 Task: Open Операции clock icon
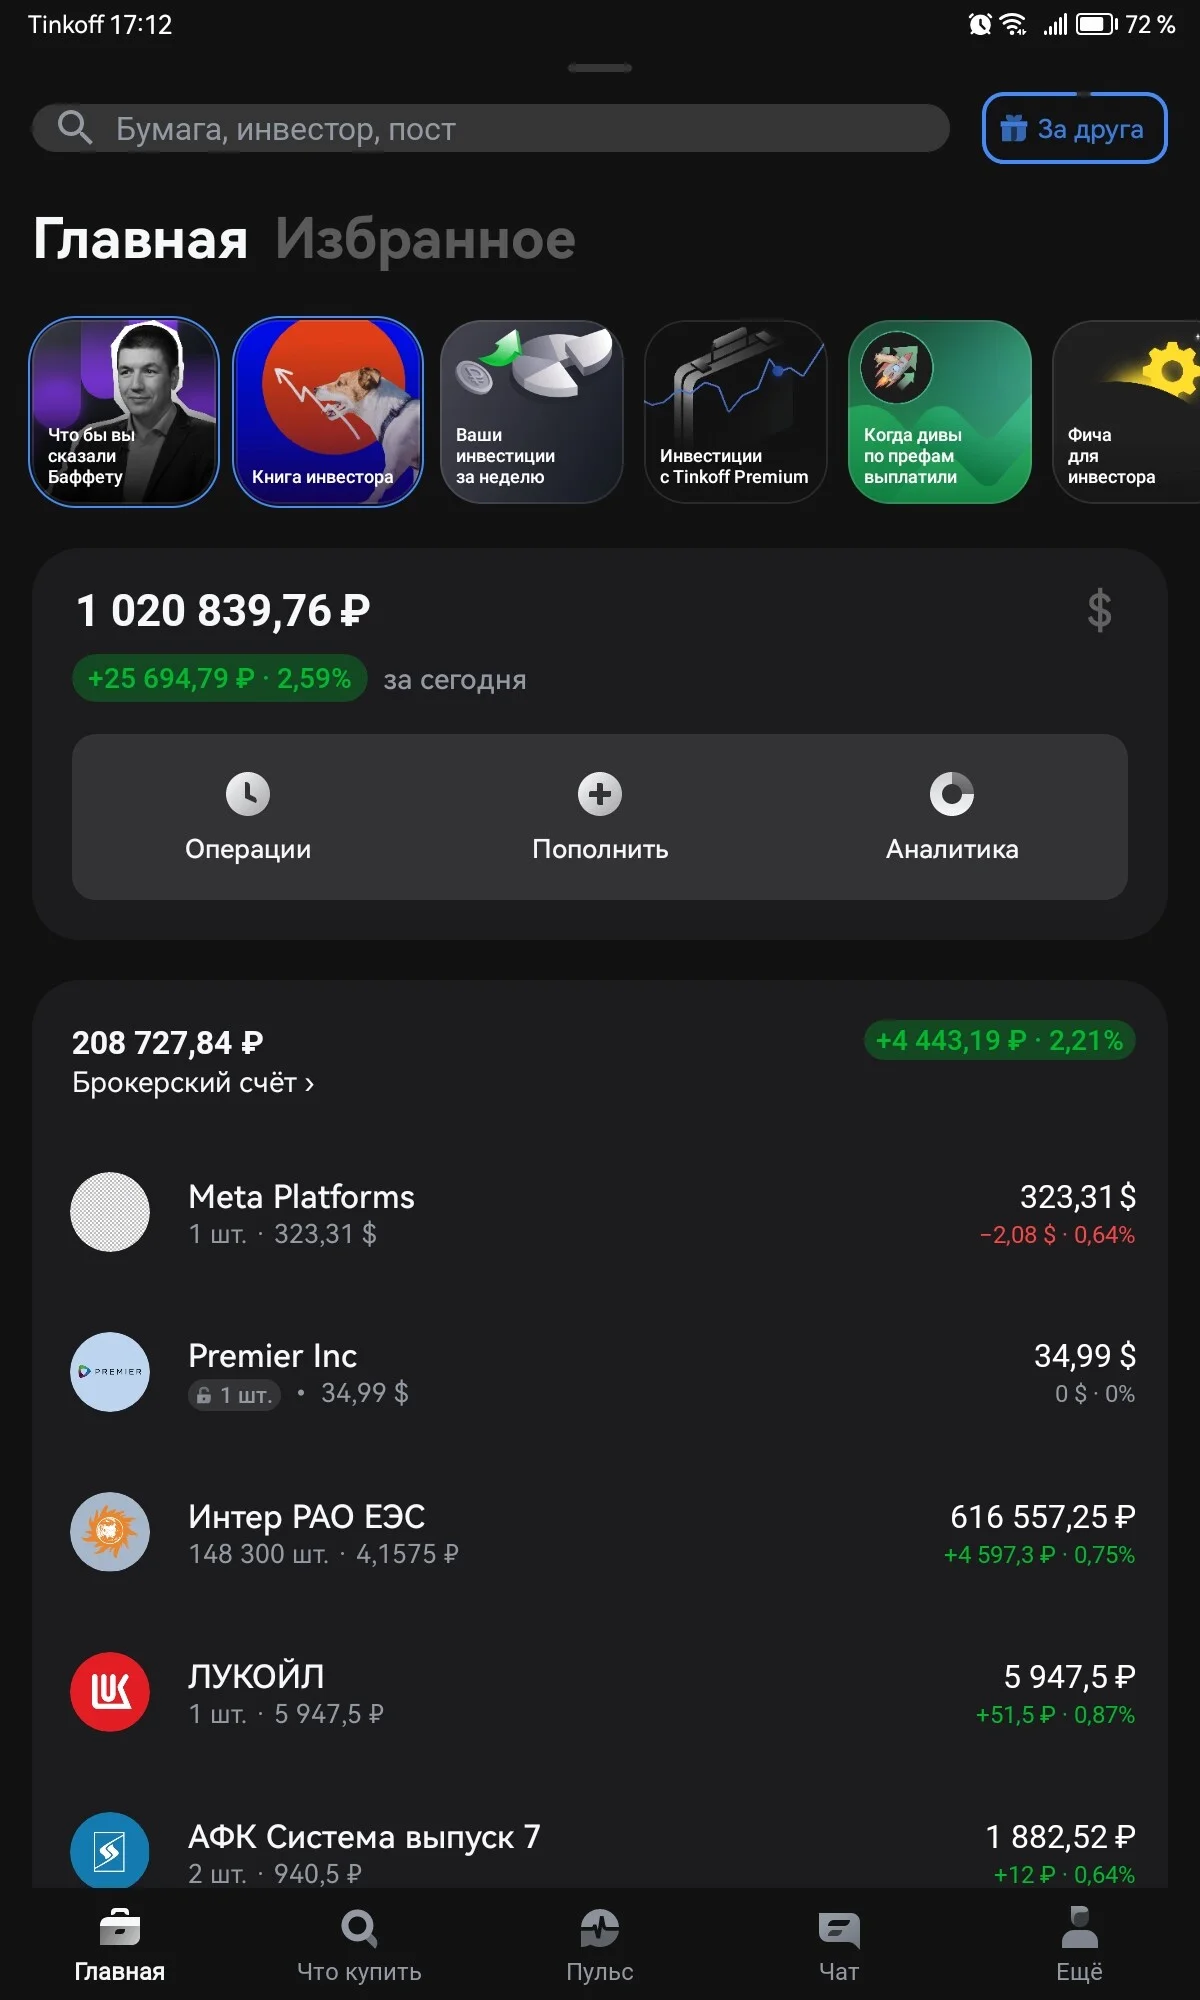coord(248,794)
